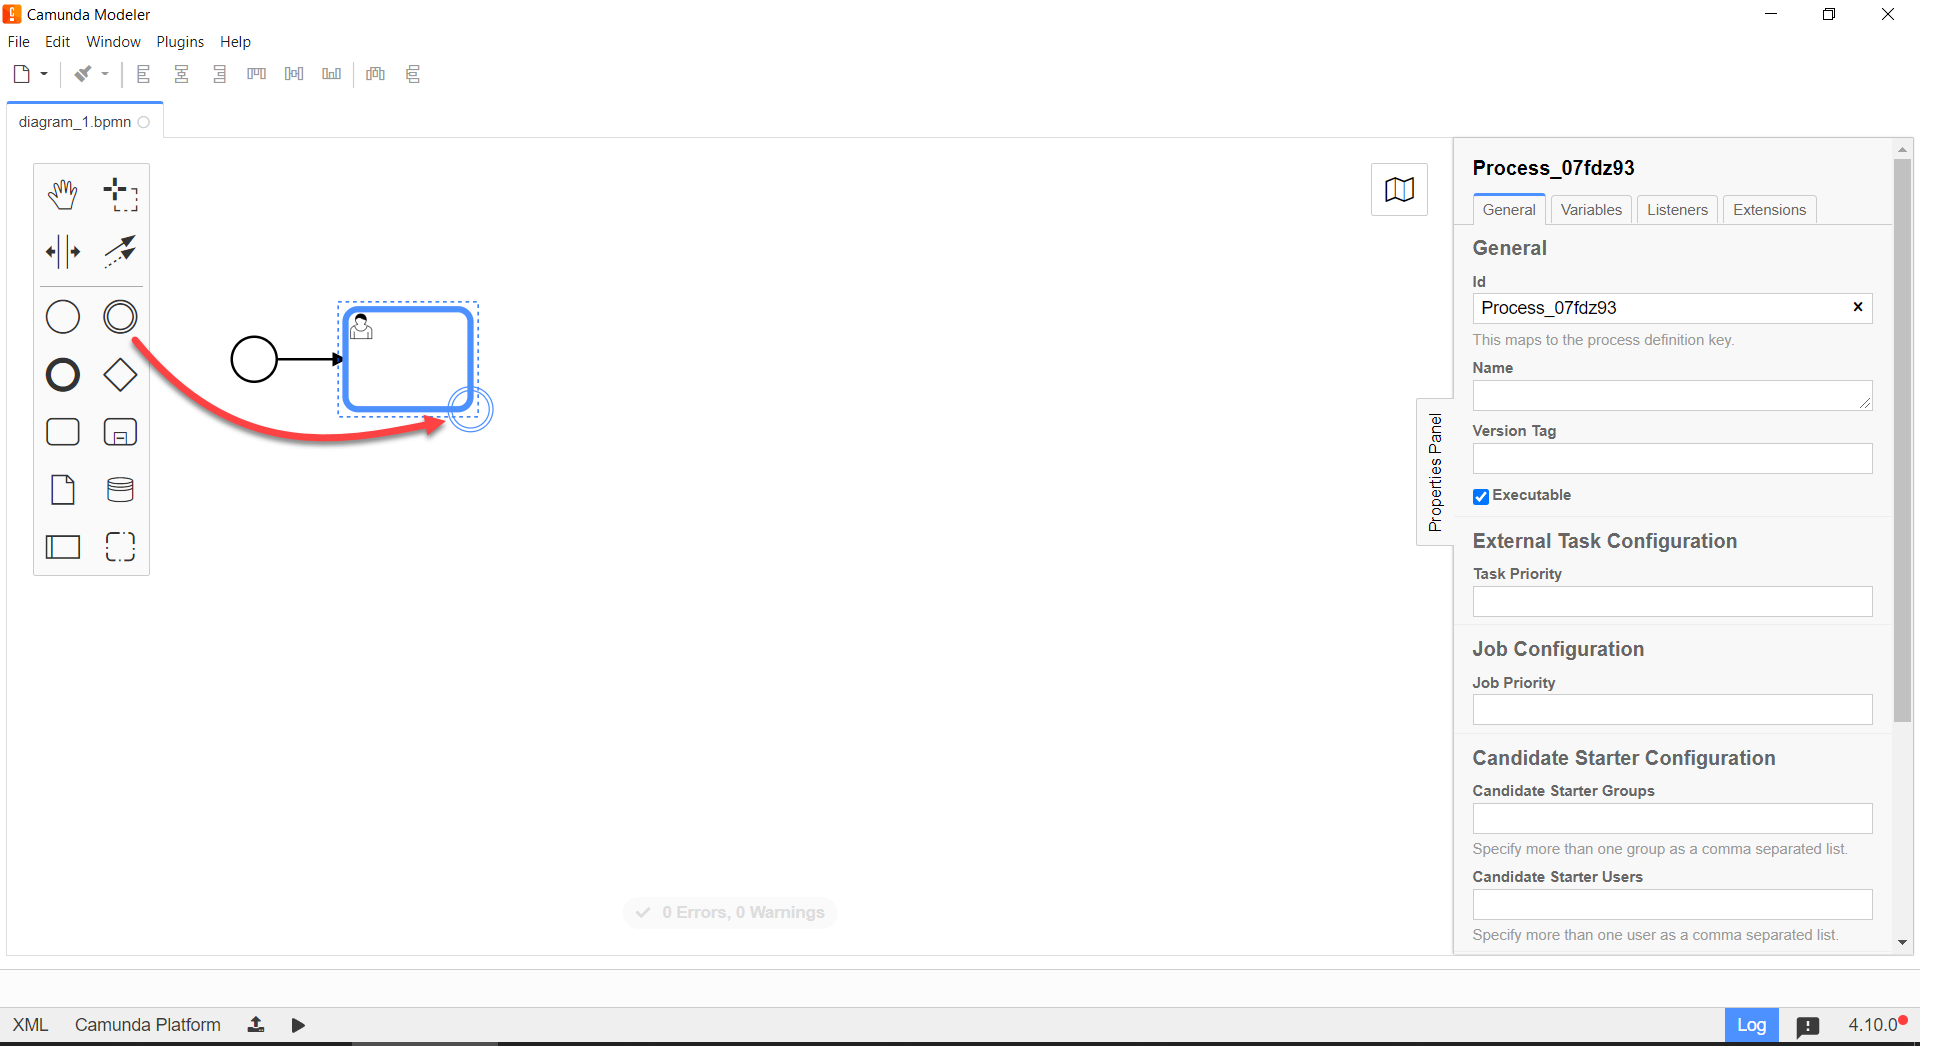This screenshot has width=1934, height=1046.
Task: Create an intermediate/boundary event from palette
Action: tap(120, 317)
